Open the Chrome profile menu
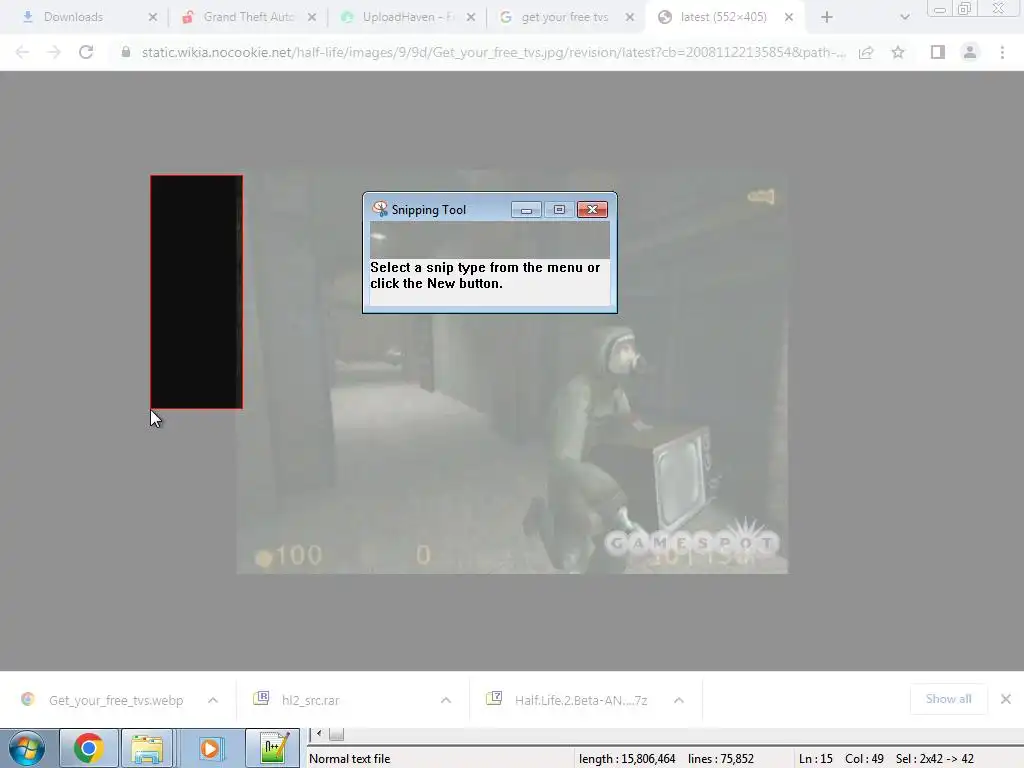Image resolution: width=1024 pixels, height=768 pixels. [x=970, y=52]
